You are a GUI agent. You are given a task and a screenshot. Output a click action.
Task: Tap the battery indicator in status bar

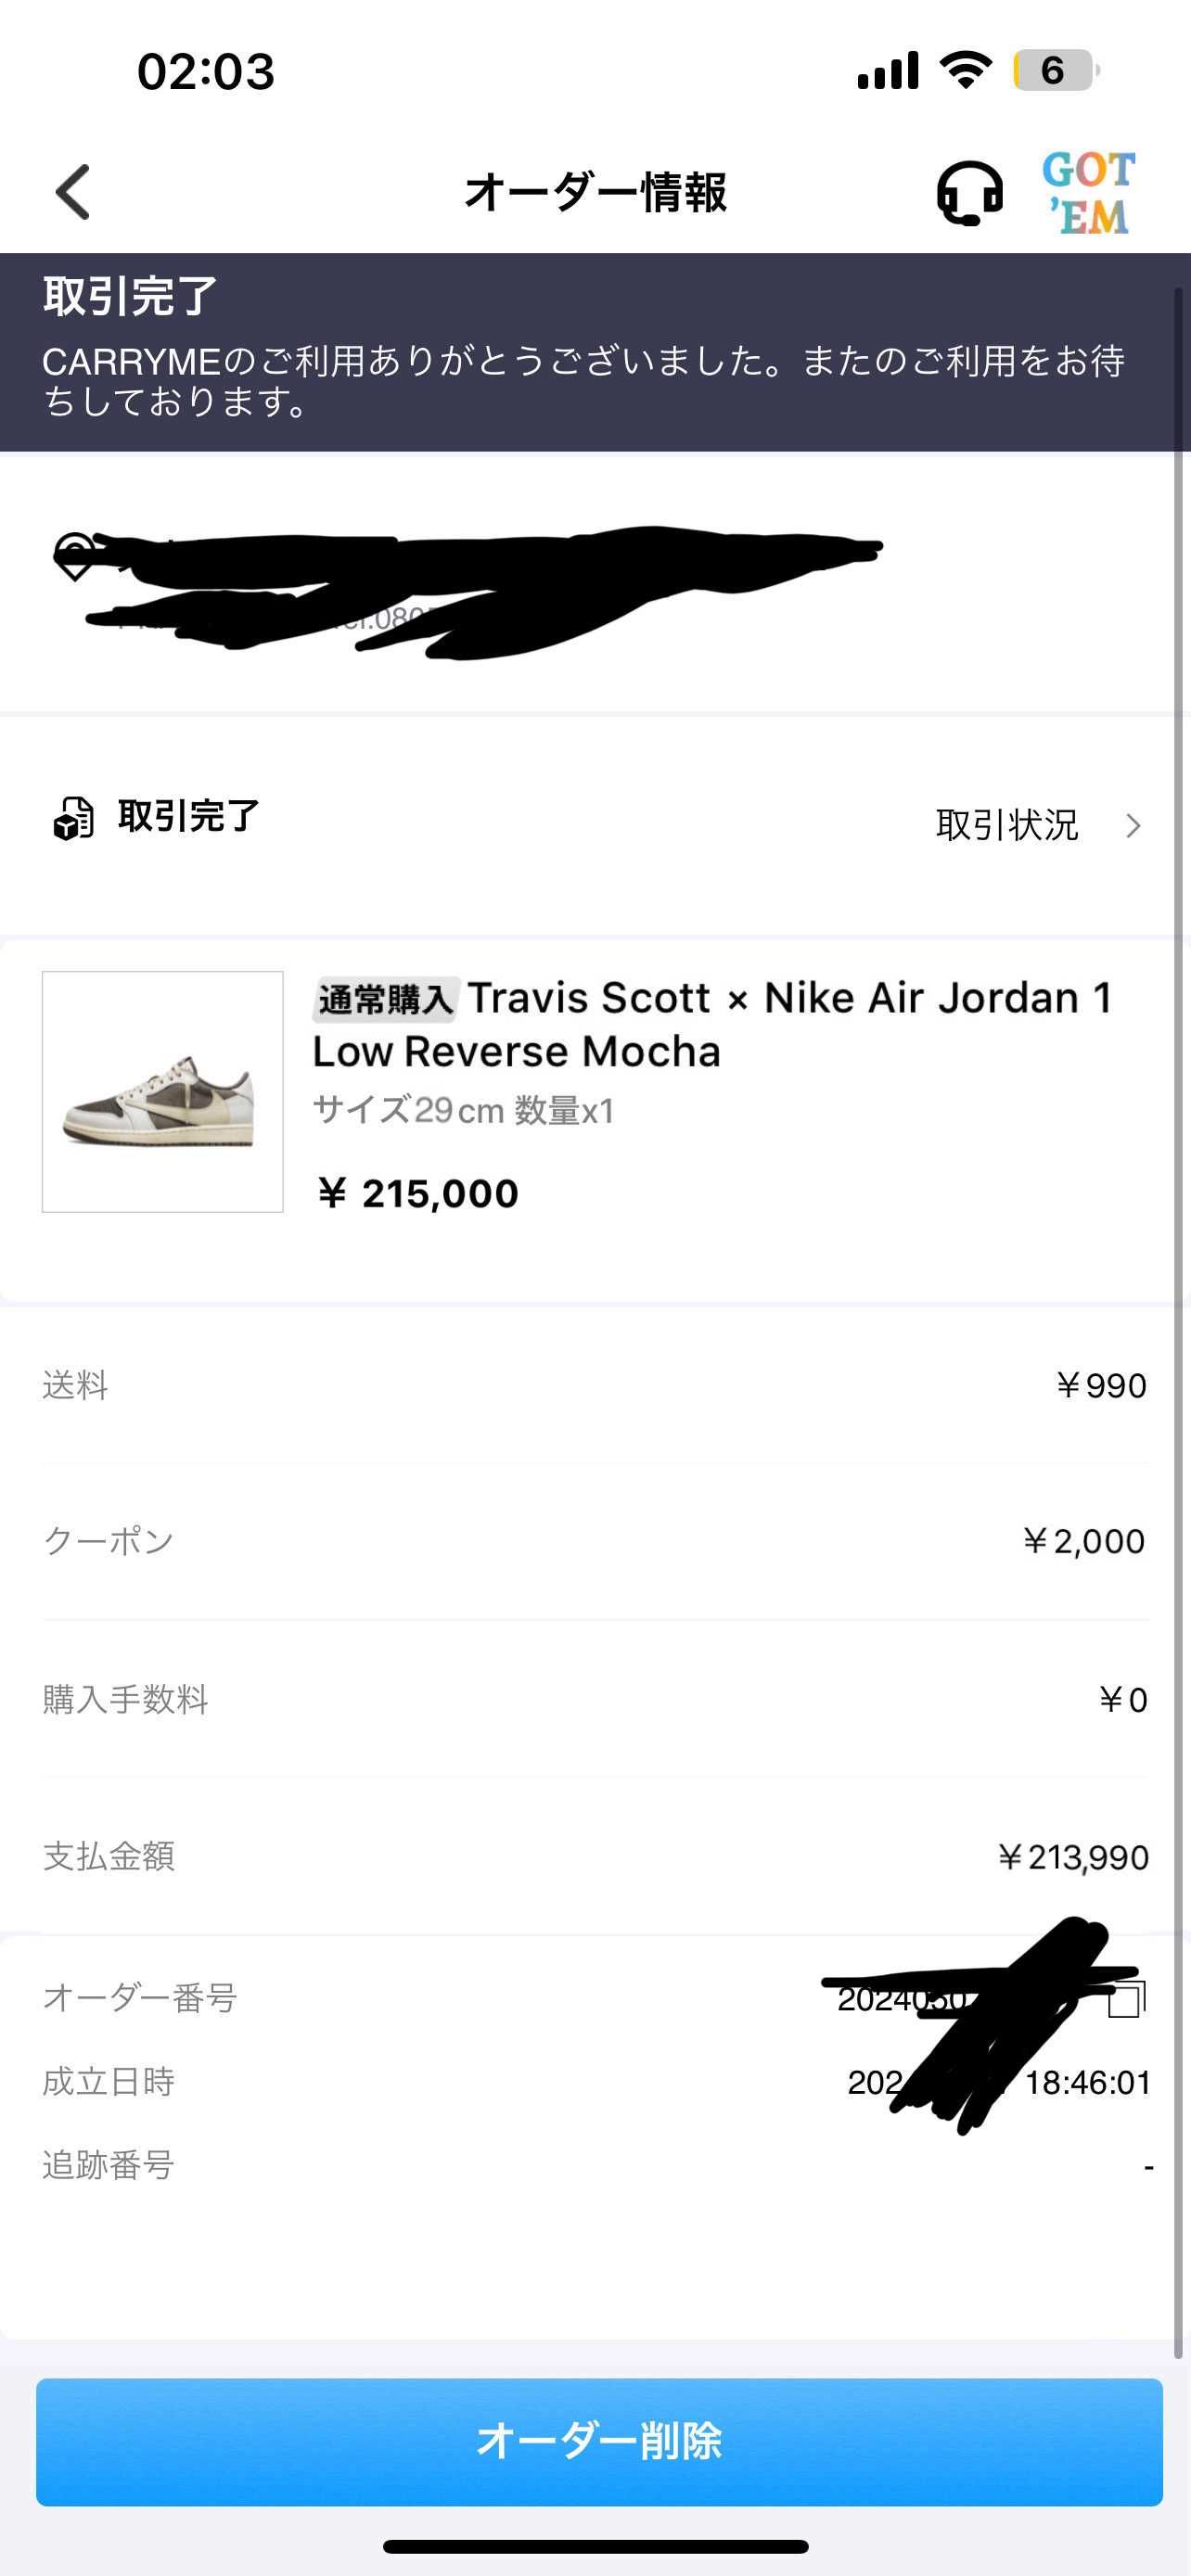(x=1056, y=71)
